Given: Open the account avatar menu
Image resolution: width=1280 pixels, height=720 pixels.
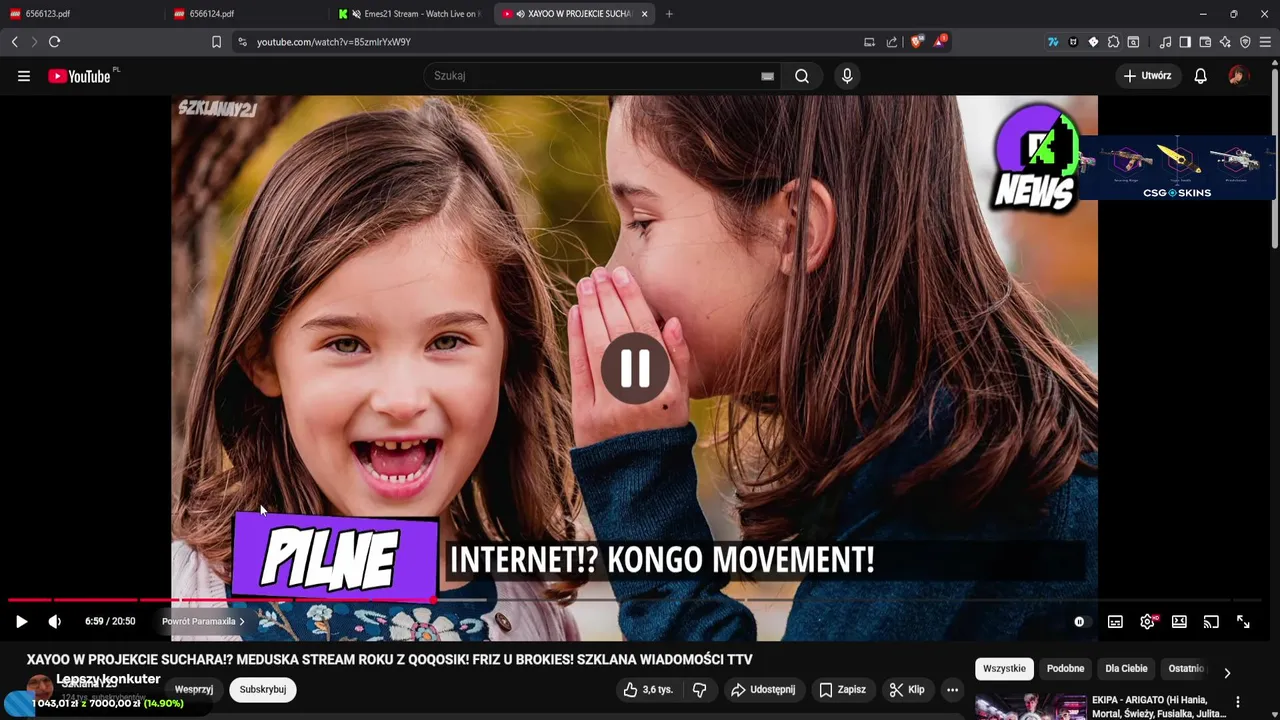Looking at the screenshot, I should [x=1238, y=76].
